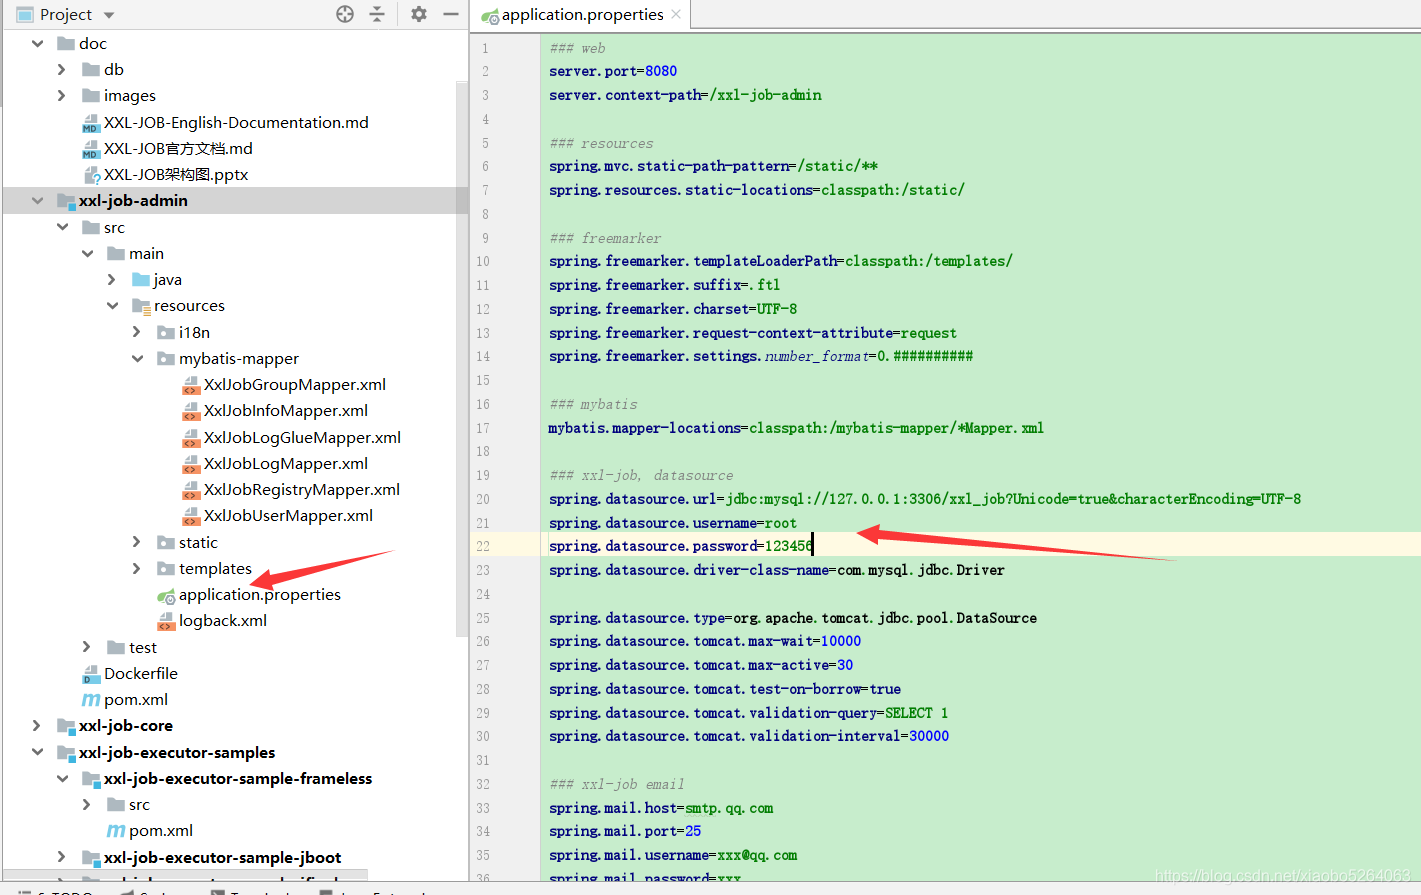Click the XxlJobInfoMapper.xml file icon

(191, 411)
